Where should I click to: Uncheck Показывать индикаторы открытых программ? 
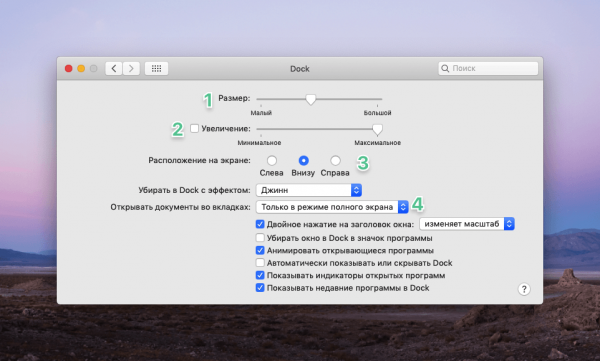coord(260,275)
